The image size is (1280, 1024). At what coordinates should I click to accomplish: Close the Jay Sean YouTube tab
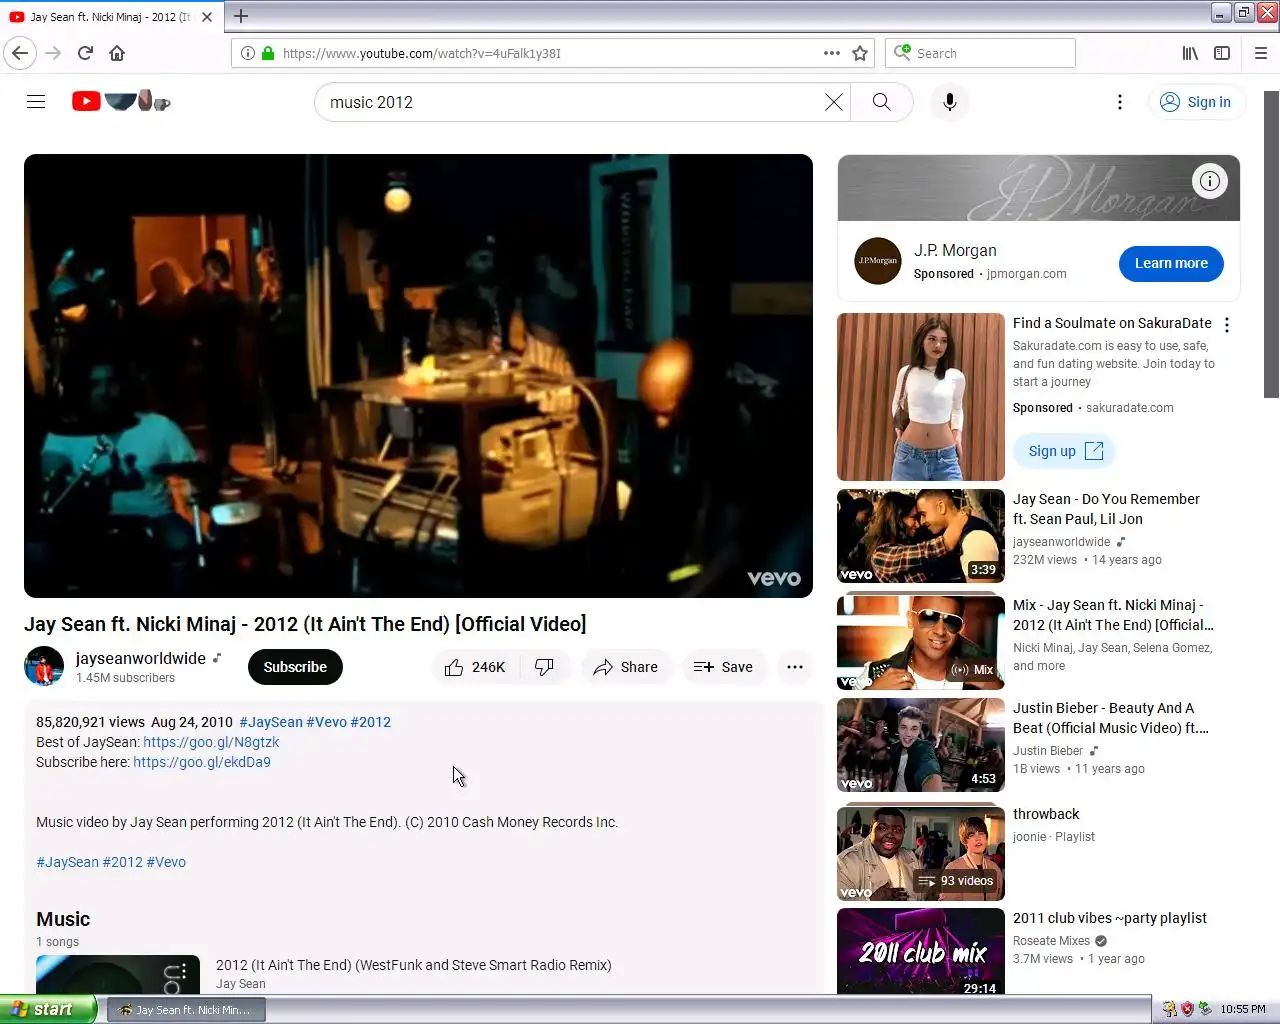point(207,17)
